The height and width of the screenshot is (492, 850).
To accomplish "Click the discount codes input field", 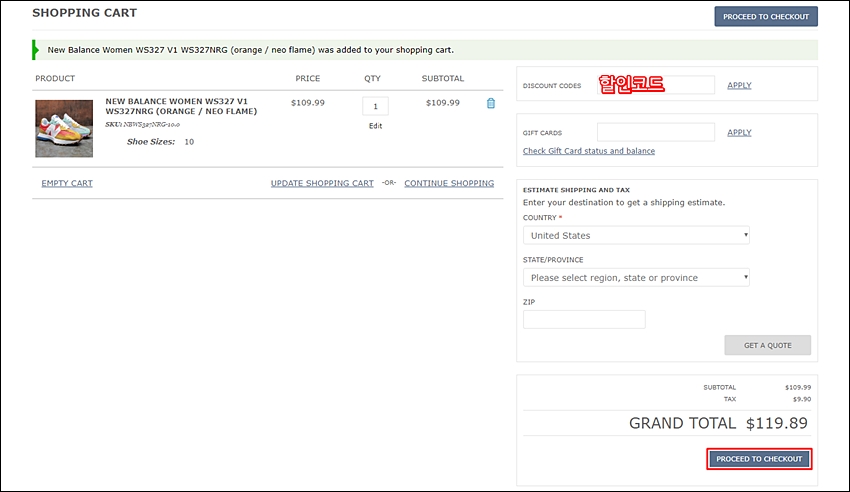I will pyautogui.click(x=655, y=85).
